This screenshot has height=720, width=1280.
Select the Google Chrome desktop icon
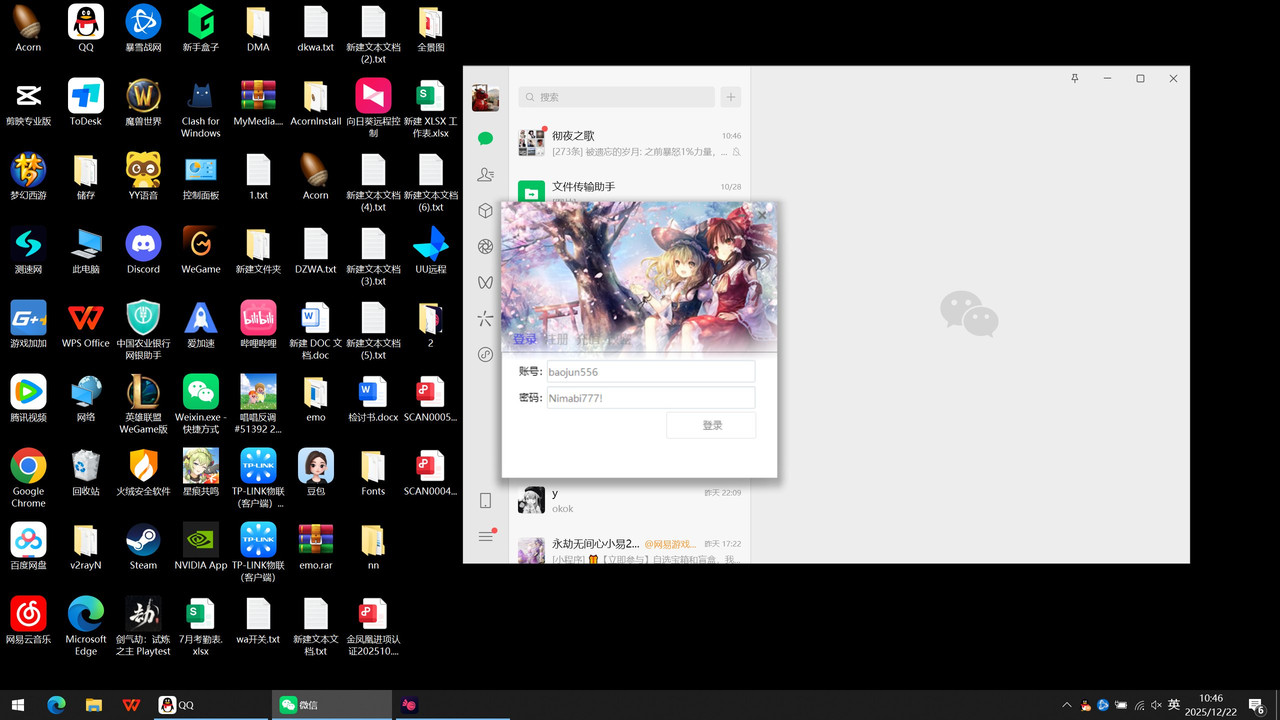pyautogui.click(x=28, y=478)
